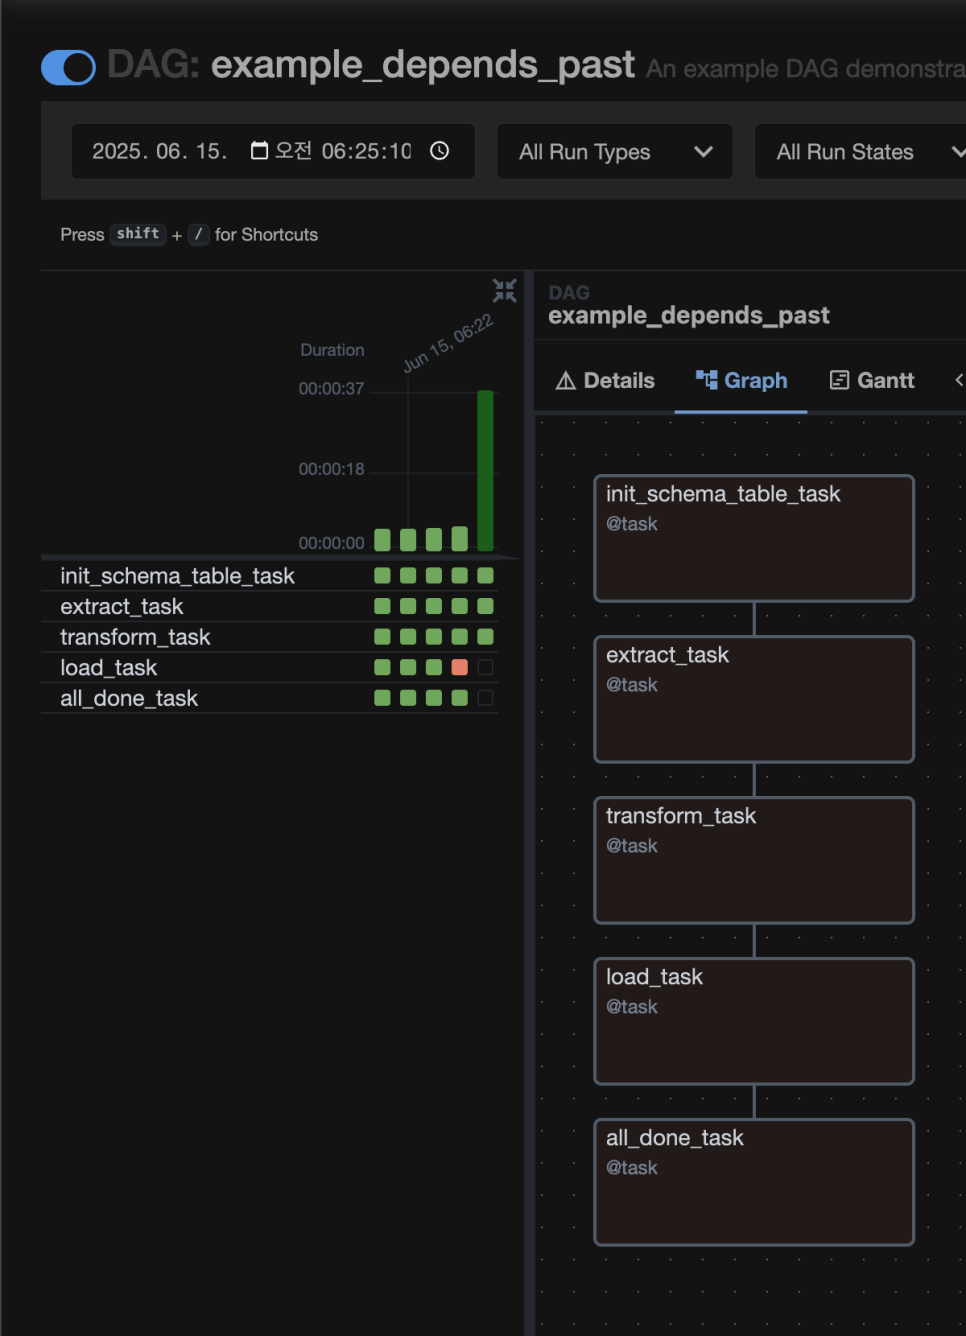This screenshot has width=966, height=1336.
Task: Click the calendar icon in date field
Action: point(259,151)
